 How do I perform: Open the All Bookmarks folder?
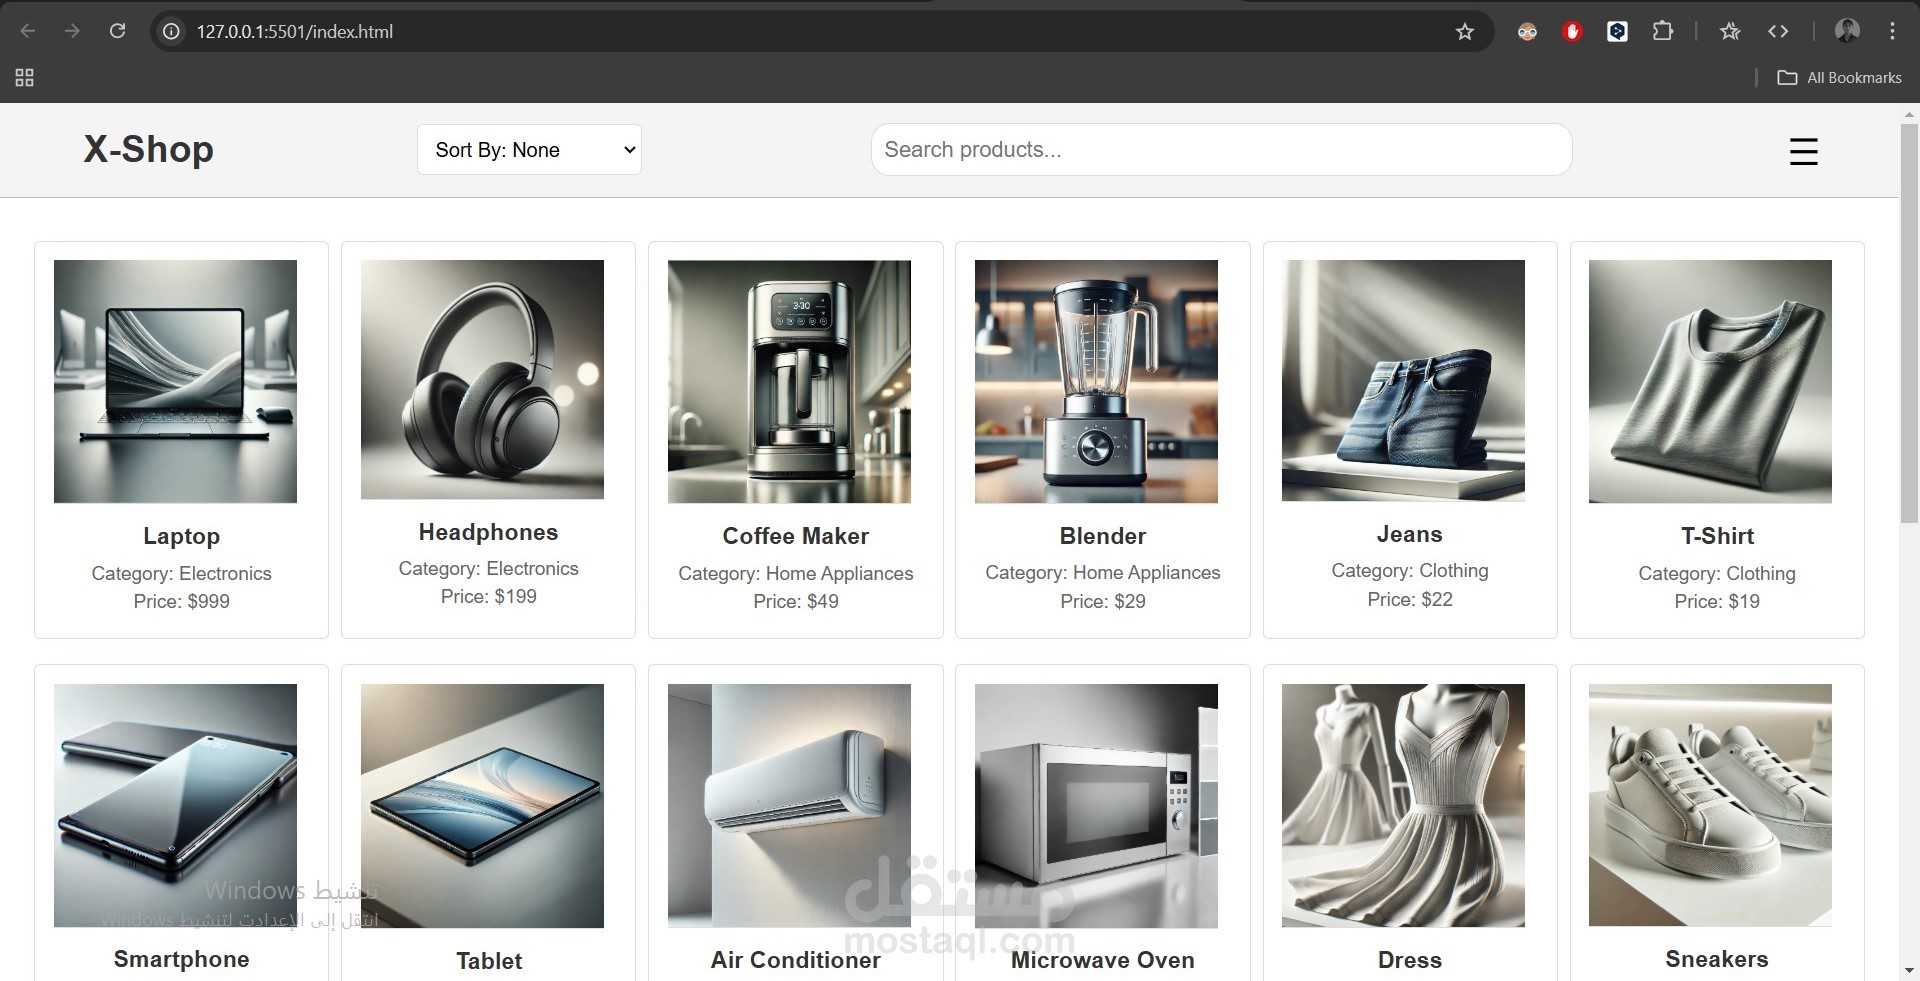(1839, 77)
